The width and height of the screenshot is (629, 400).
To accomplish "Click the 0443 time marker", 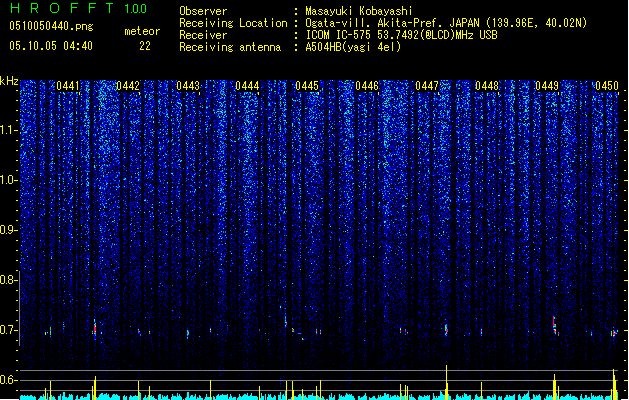I will tap(188, 86).
